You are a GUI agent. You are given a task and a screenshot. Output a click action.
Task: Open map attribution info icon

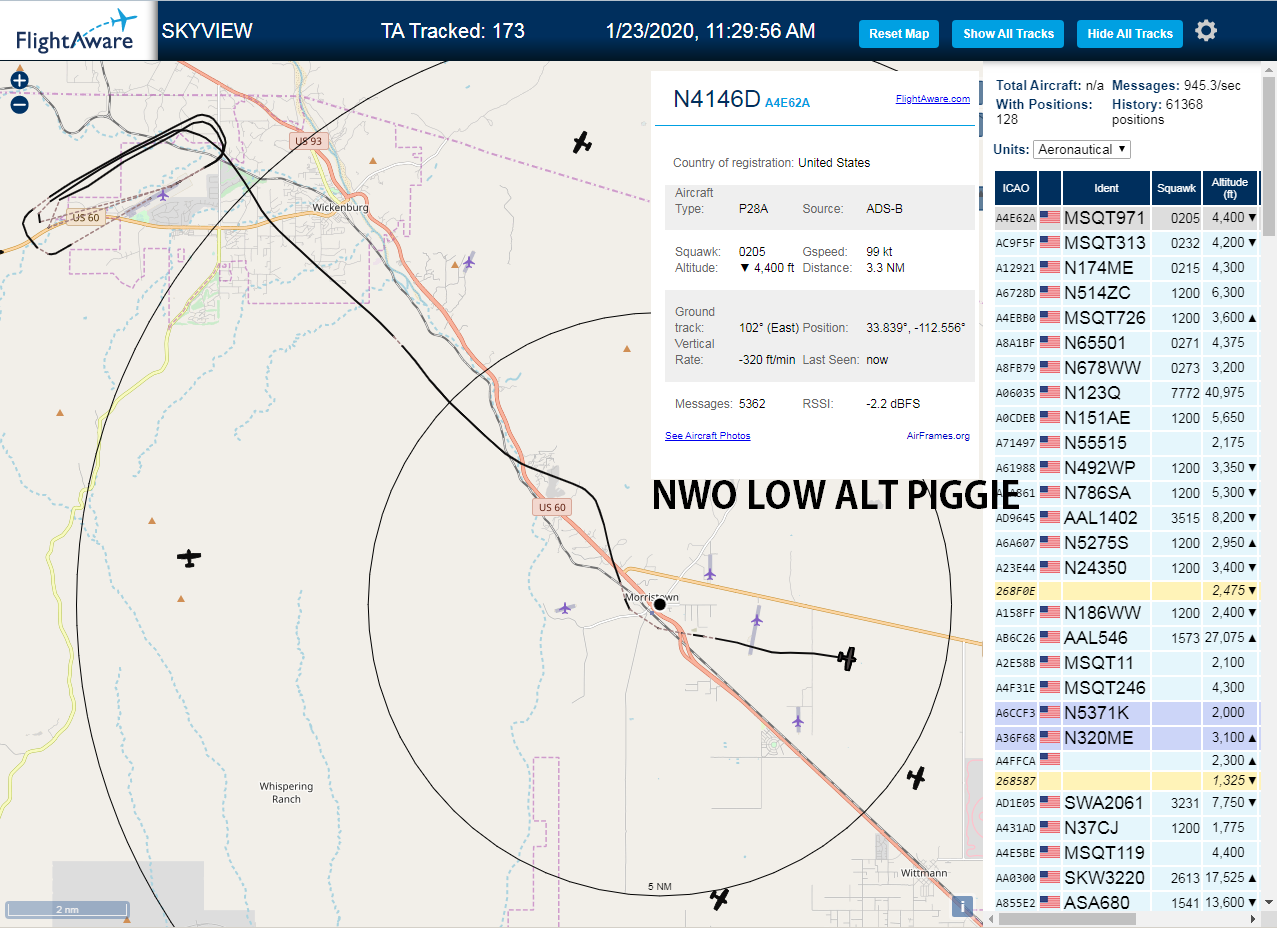coord(962,906)
